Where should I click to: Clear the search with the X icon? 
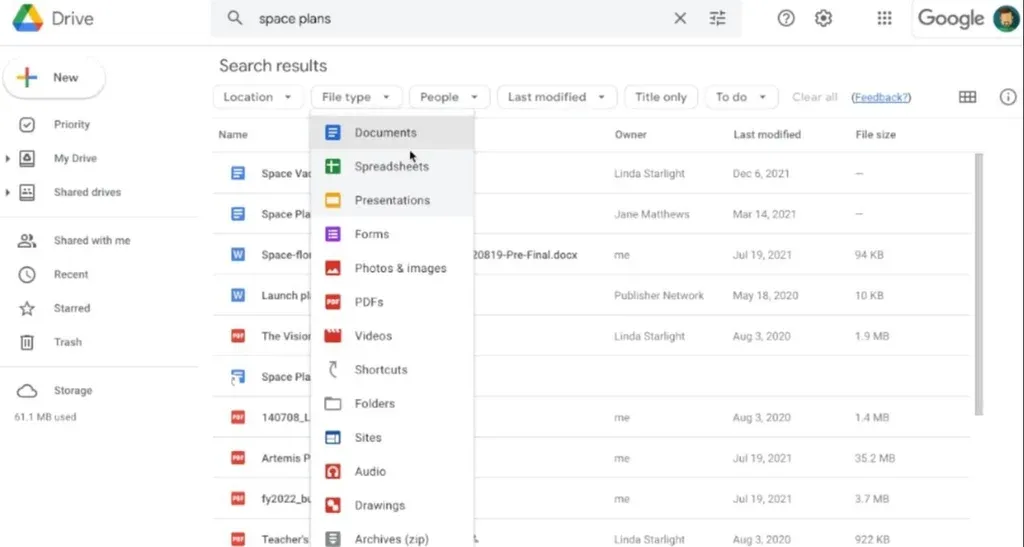pyautogui.click(x=680, y=18)
